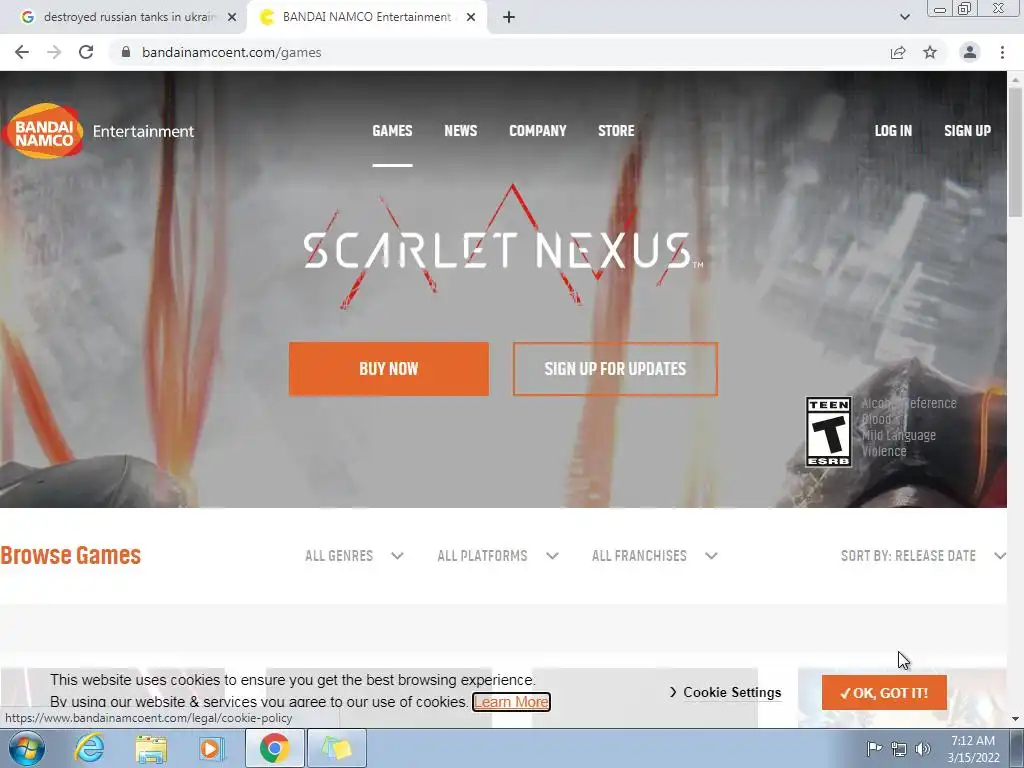Screen dimensions: 1024x768
Task: Open Cookie Settings expander
Action: (x=725, y=692)
